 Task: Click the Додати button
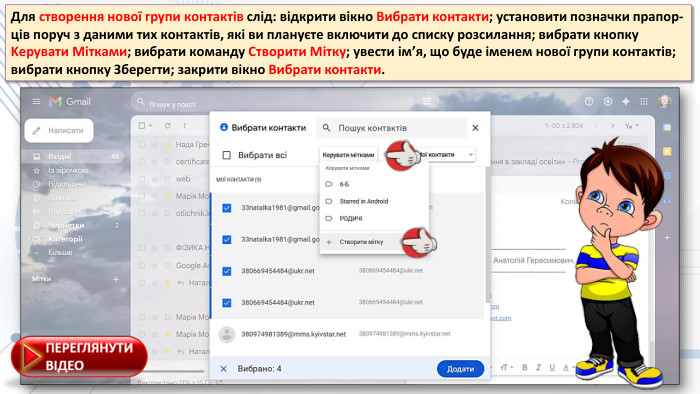[x=460, y=369]
